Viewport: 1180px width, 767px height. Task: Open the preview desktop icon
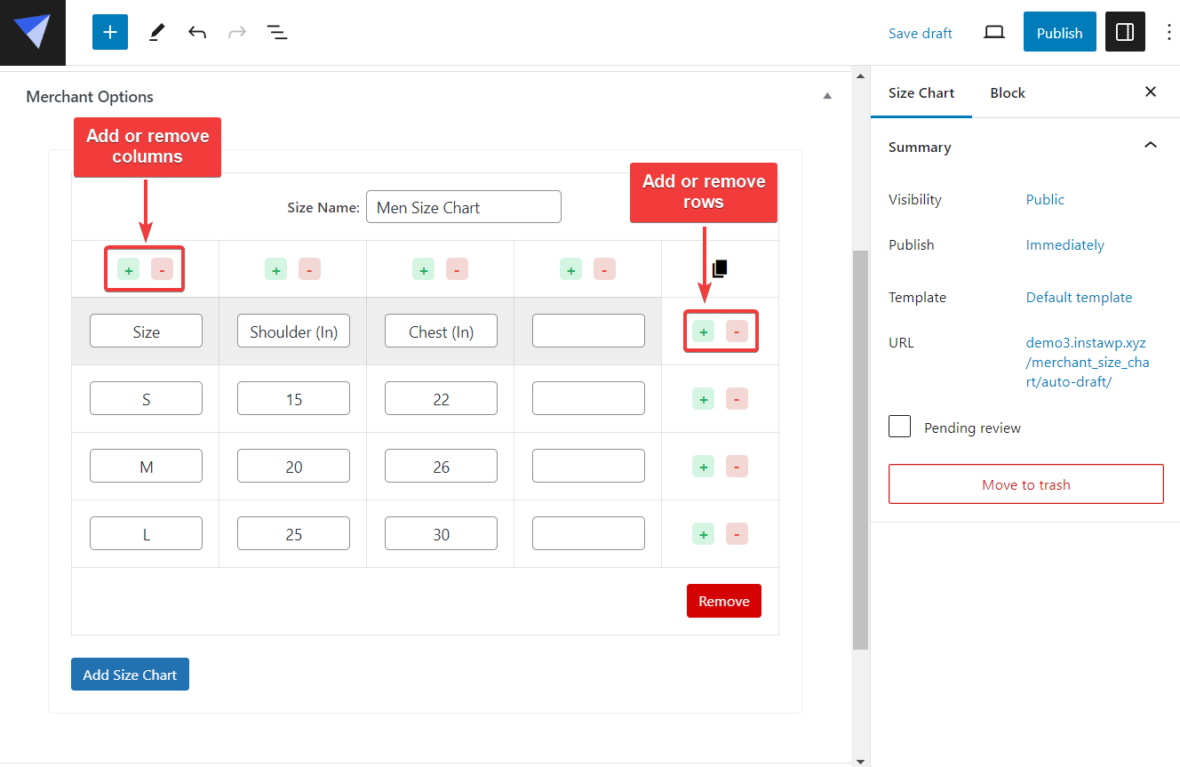tap(993, 32)
